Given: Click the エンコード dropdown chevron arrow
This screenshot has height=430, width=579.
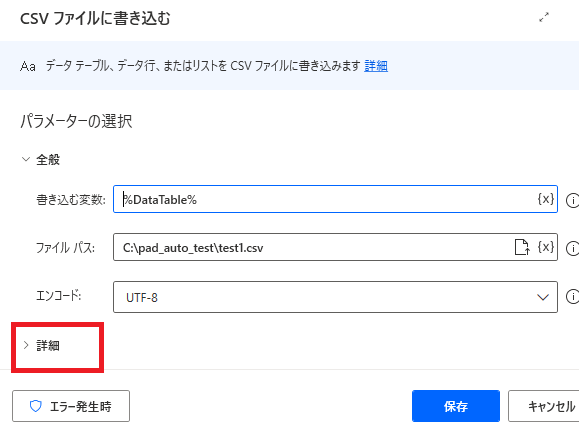Looking at the screenshot, I should (542, 297).
